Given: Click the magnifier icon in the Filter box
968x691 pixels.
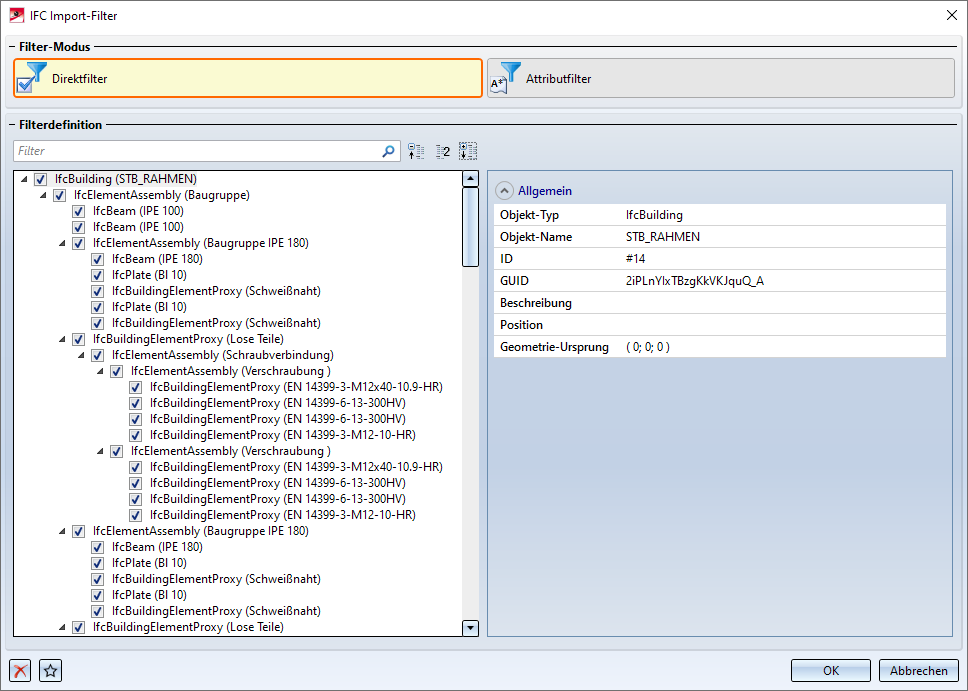Looking at the screenshot, I should (389, 151).
